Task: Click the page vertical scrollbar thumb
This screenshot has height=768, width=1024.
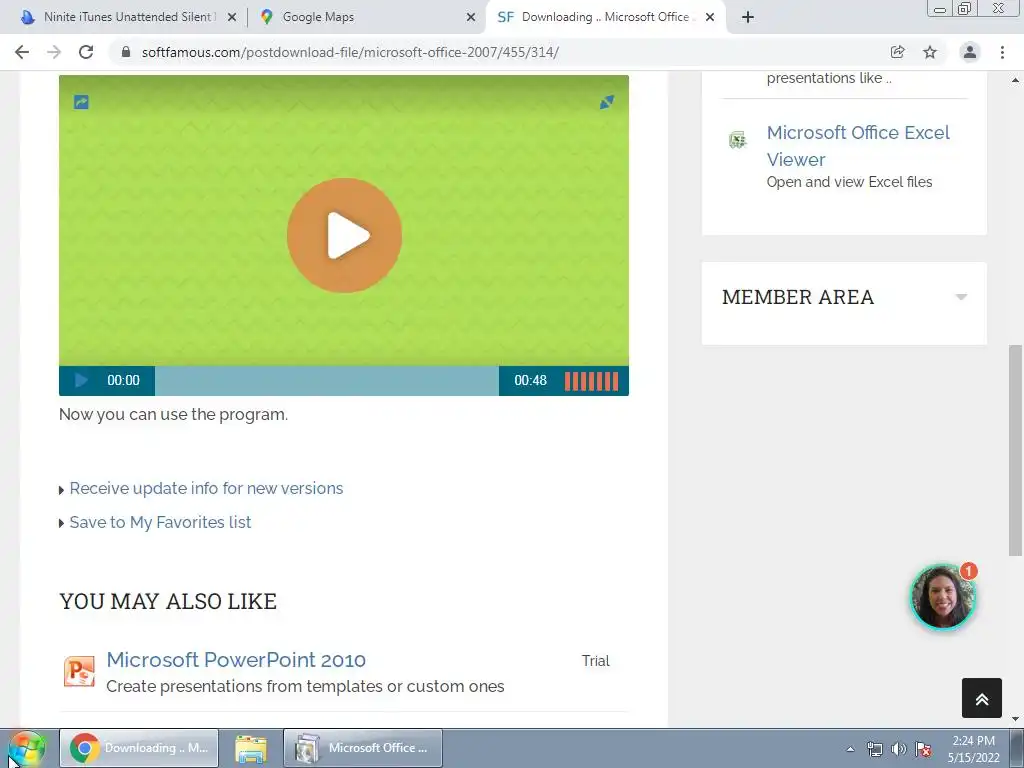Action: (1015, 451)
